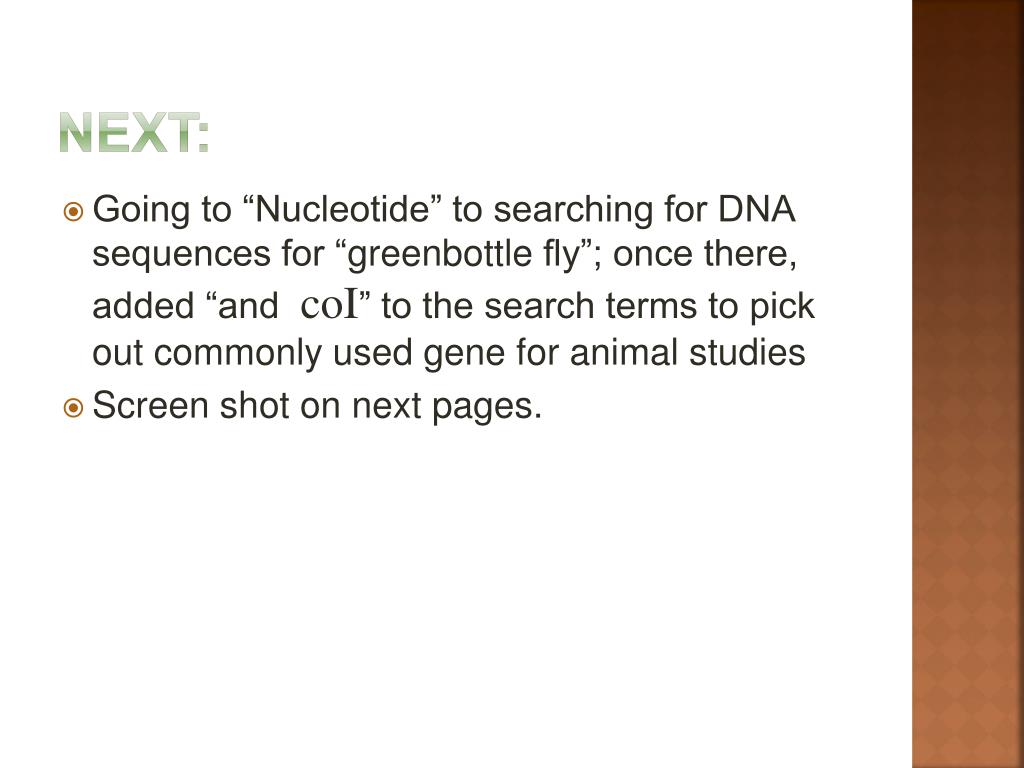Click the serif "coI" gene term
This screenshot has height=768, width=1024.
click(x=329, y=306)
